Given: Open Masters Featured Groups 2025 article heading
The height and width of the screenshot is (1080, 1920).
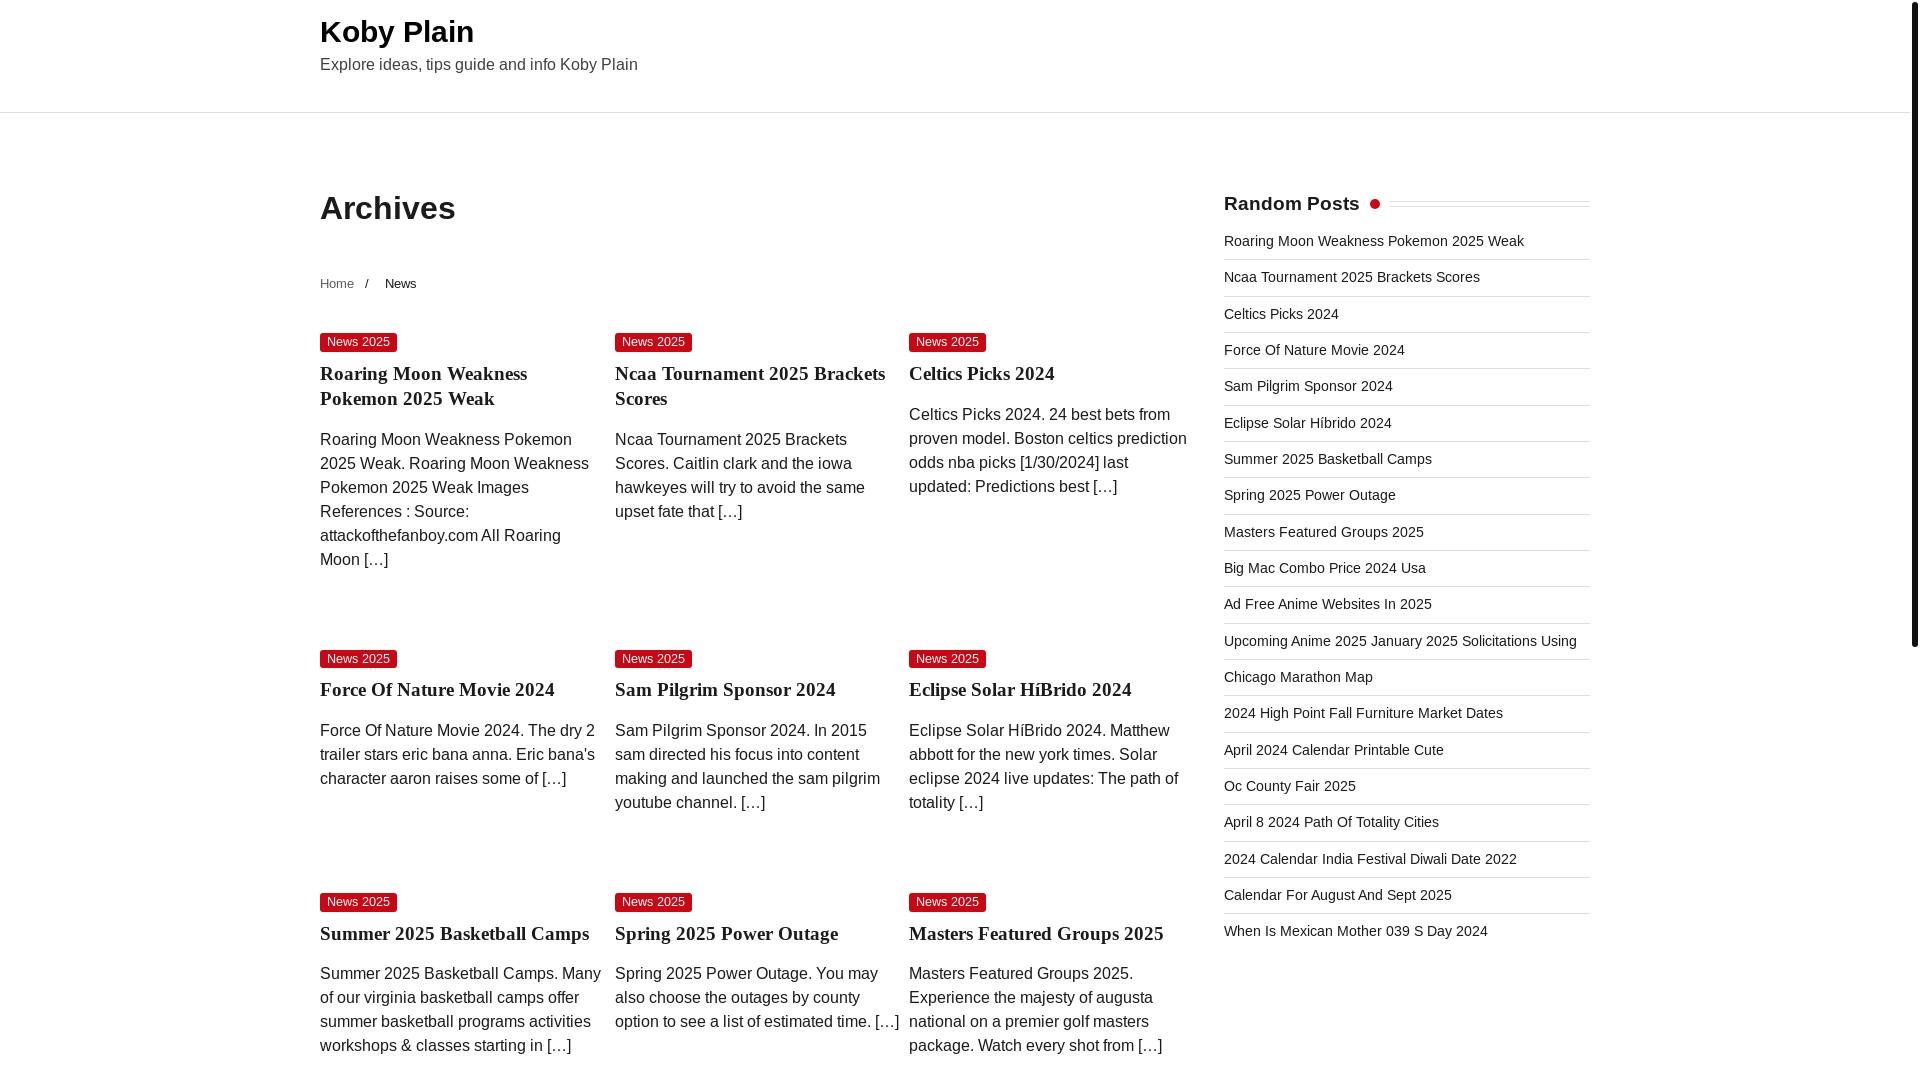Looking at the screenshot, I should click(x=1036, y=934).
